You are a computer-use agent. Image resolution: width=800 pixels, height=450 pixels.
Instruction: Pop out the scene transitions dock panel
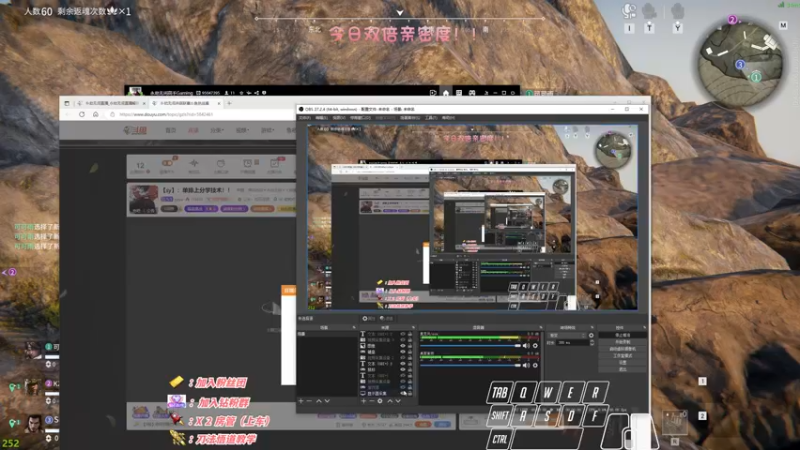click(x=592, y=328)
